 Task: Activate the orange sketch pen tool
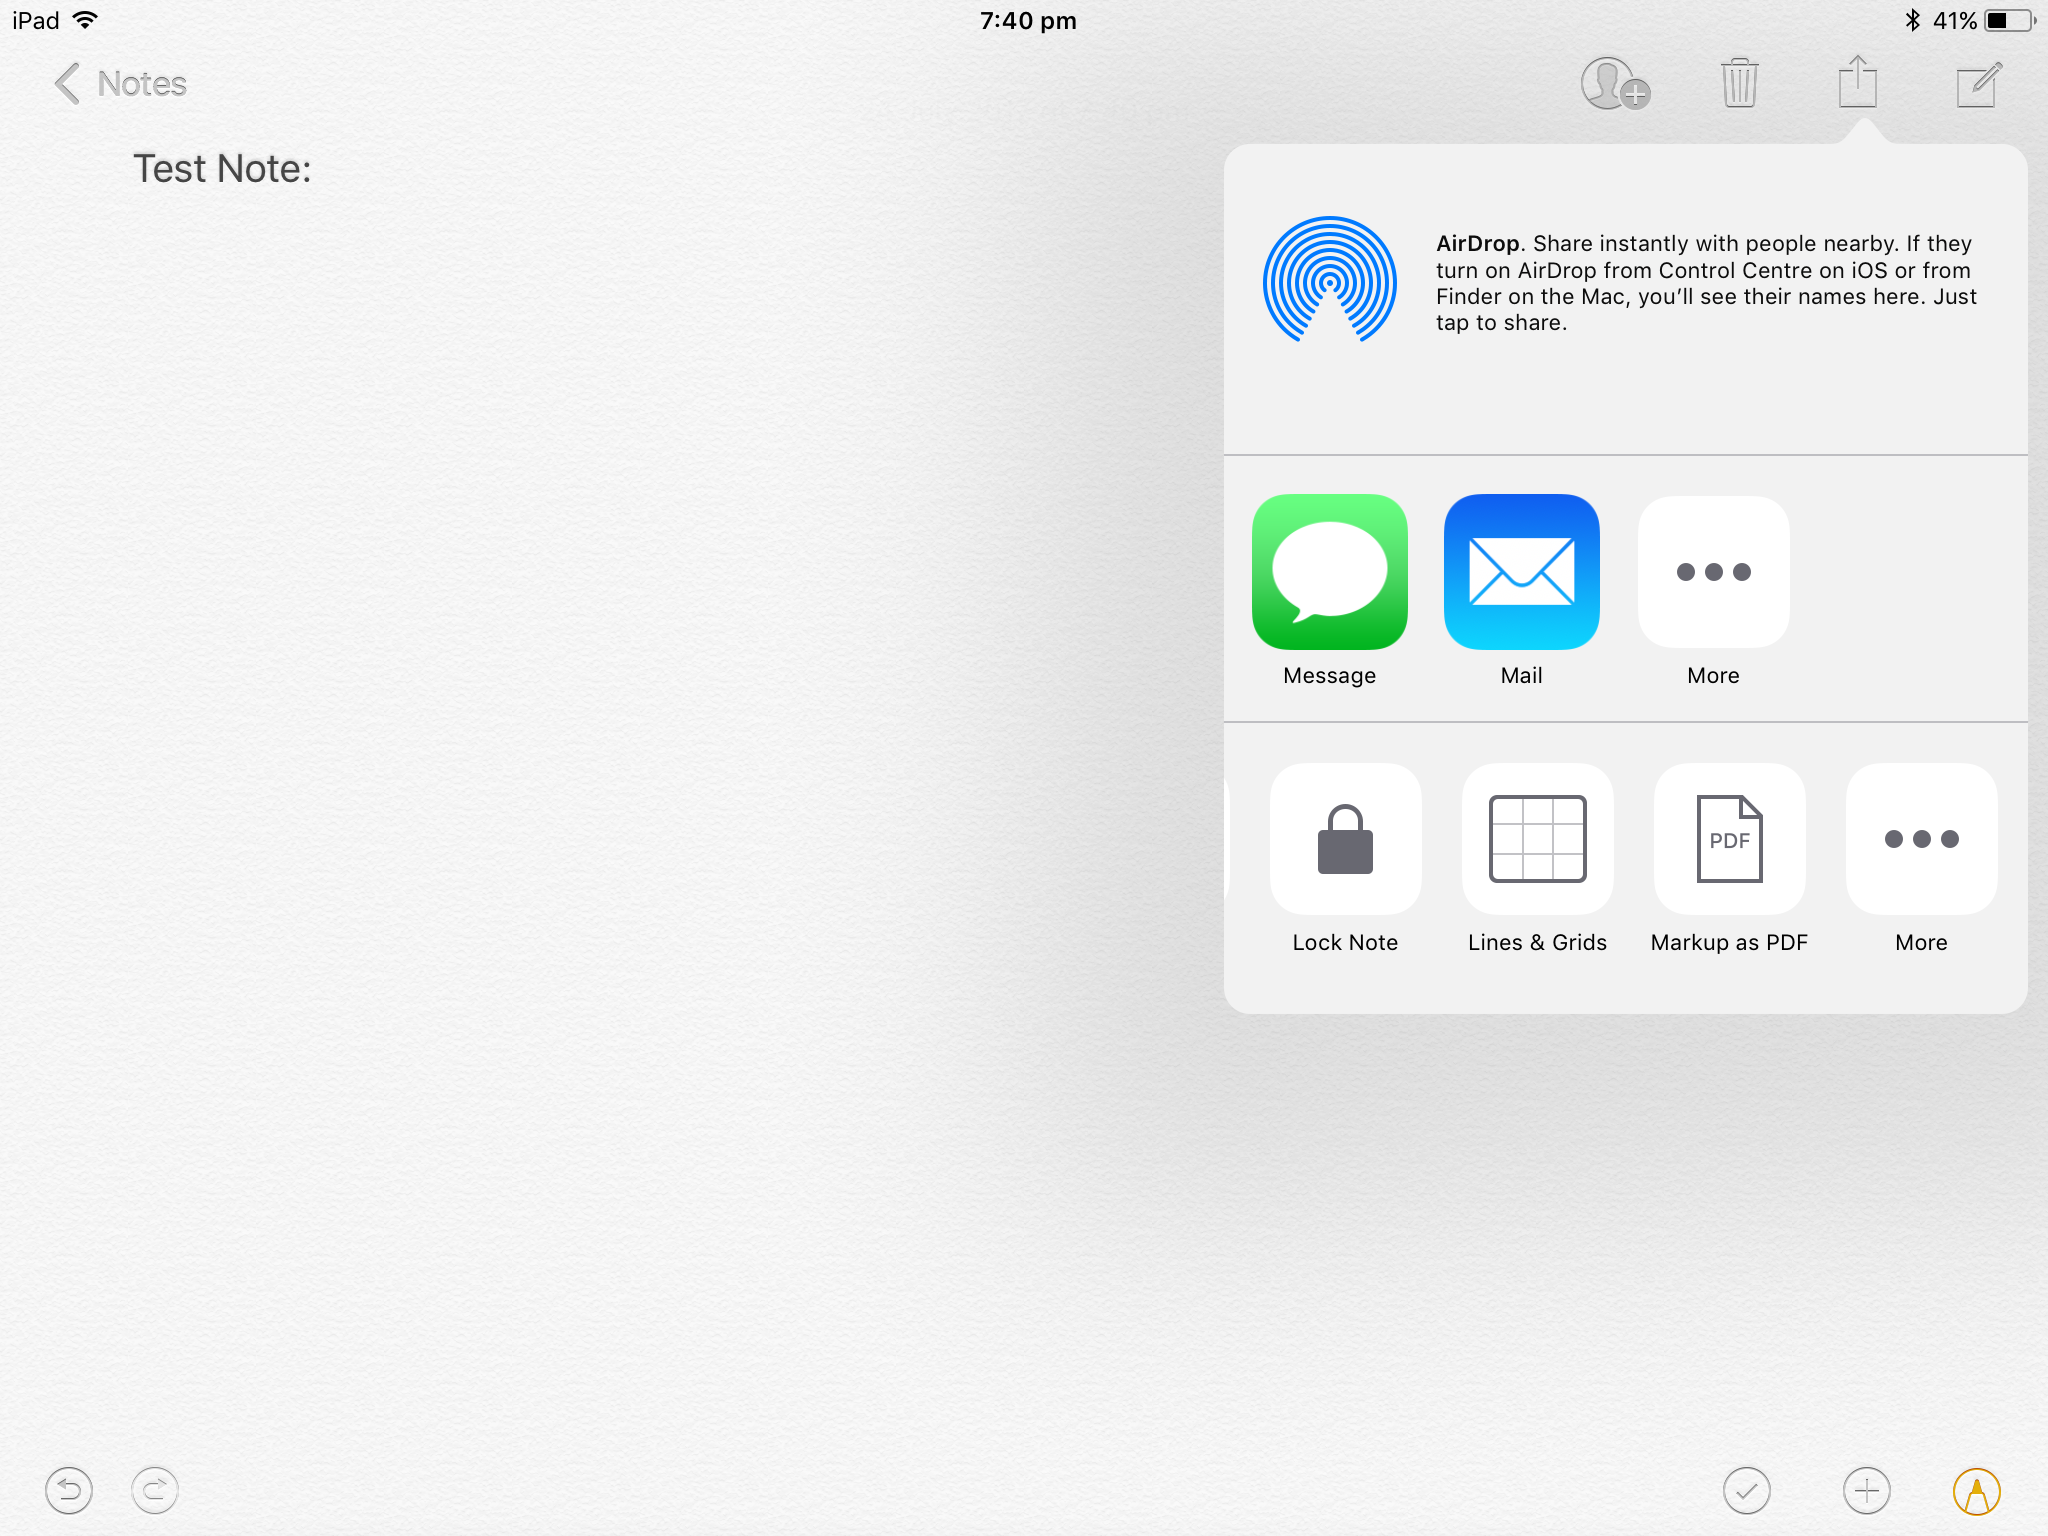1976,1491
